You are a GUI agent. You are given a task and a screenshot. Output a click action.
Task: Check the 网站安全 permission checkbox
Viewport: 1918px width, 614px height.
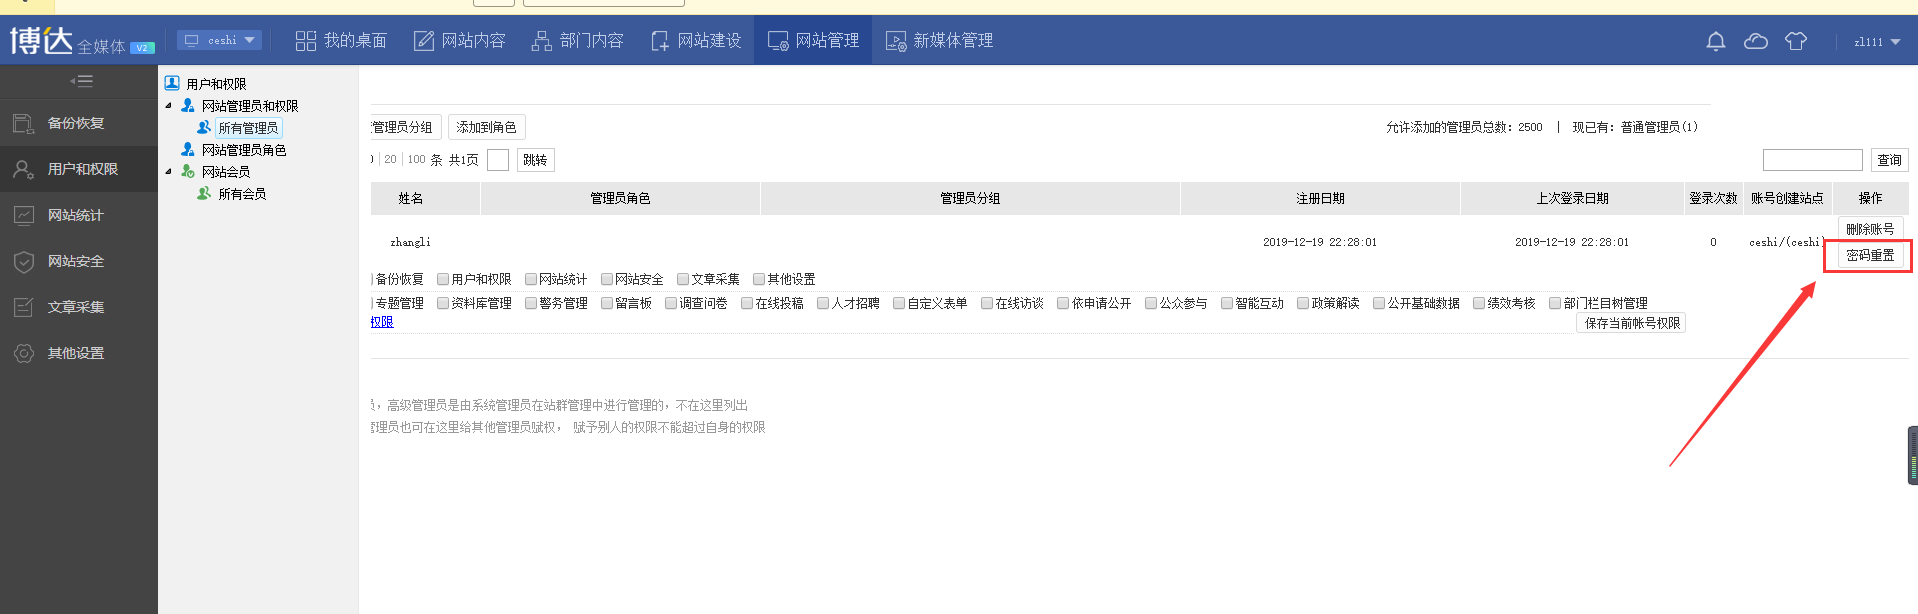tap(607, 279)
